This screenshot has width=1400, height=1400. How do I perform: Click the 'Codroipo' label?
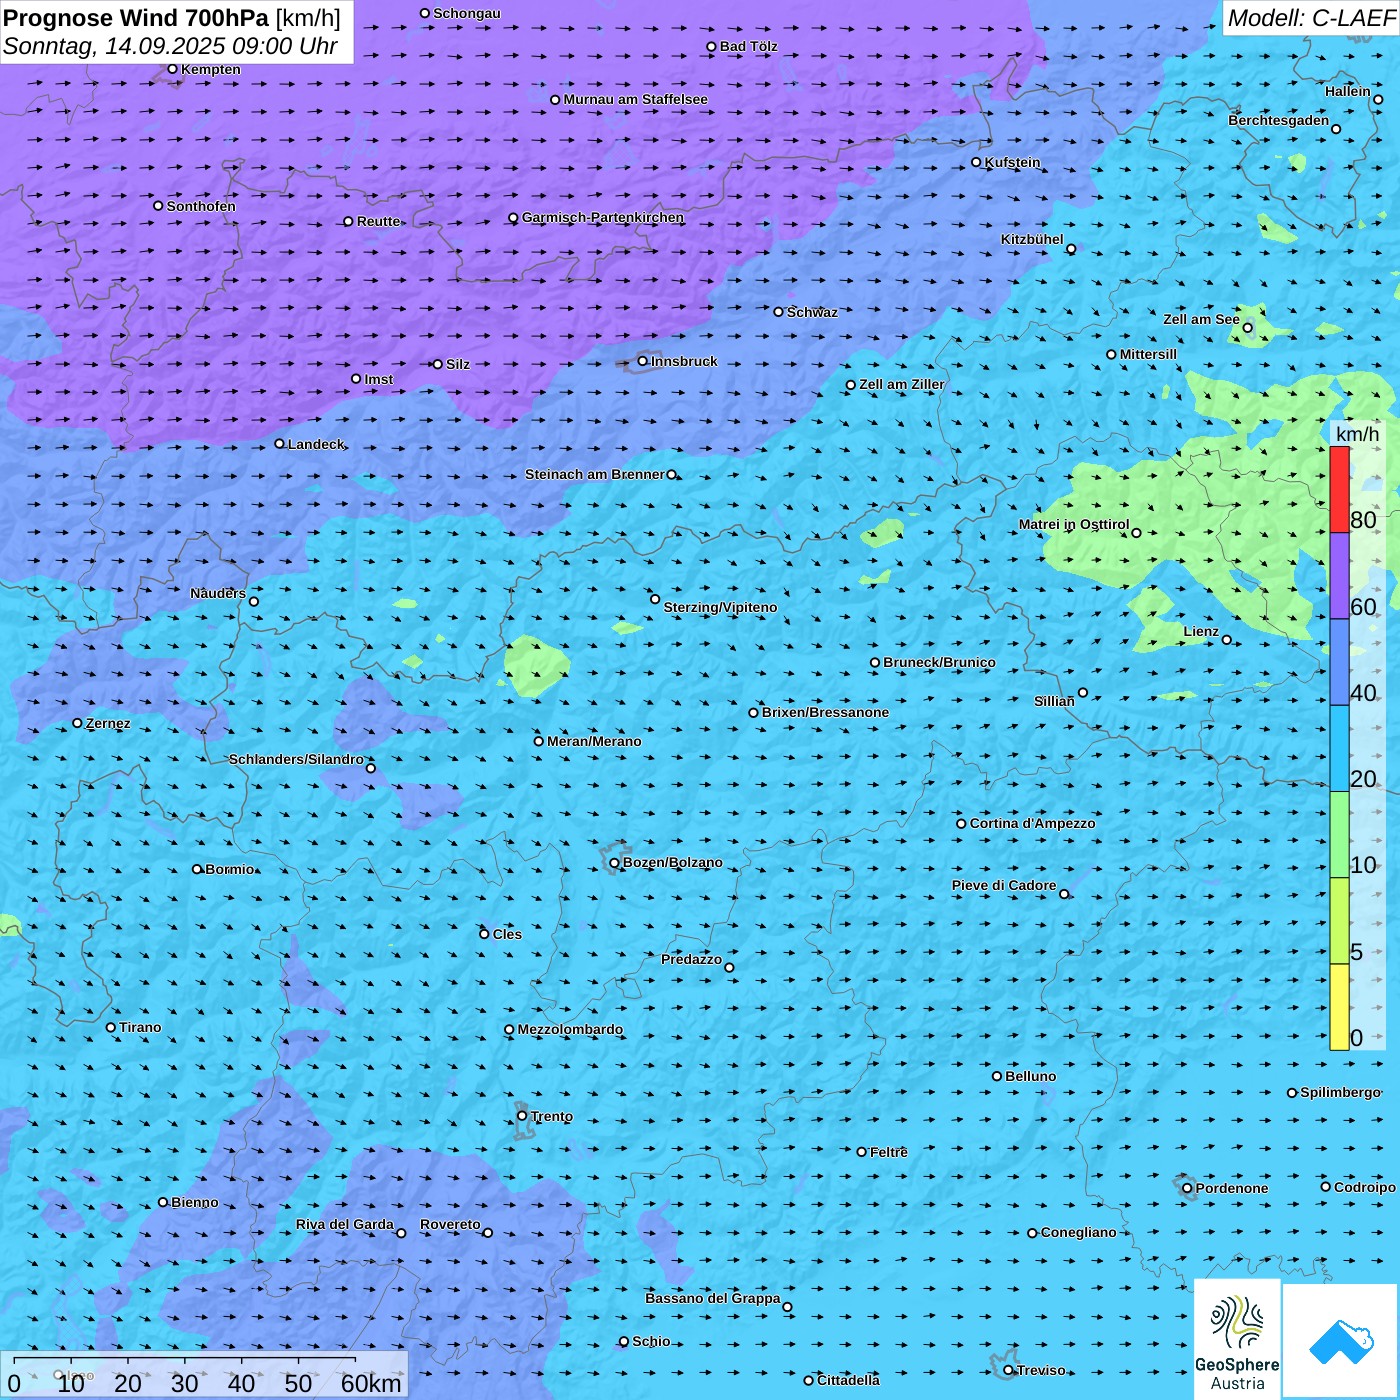pos(1365,1187)
